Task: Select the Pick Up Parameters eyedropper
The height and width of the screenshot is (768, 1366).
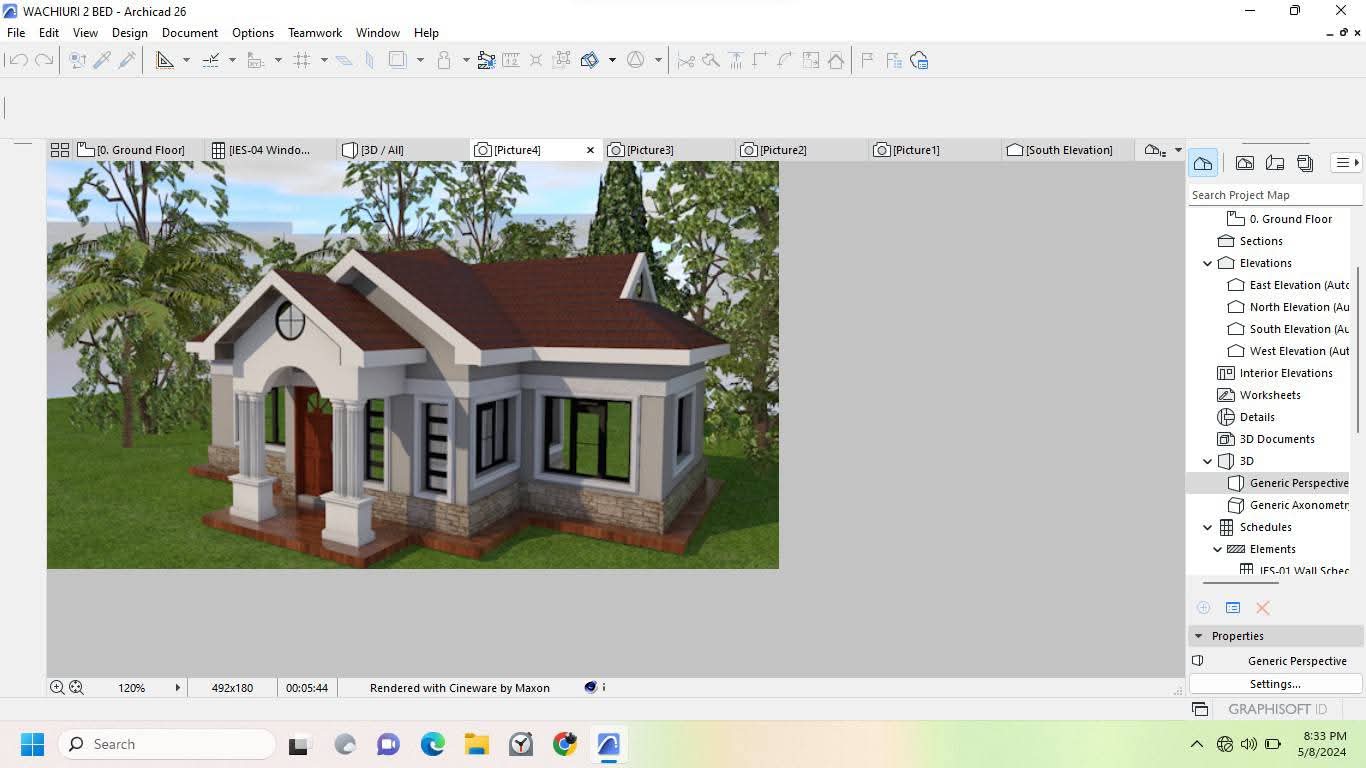Action: (102, 61)
